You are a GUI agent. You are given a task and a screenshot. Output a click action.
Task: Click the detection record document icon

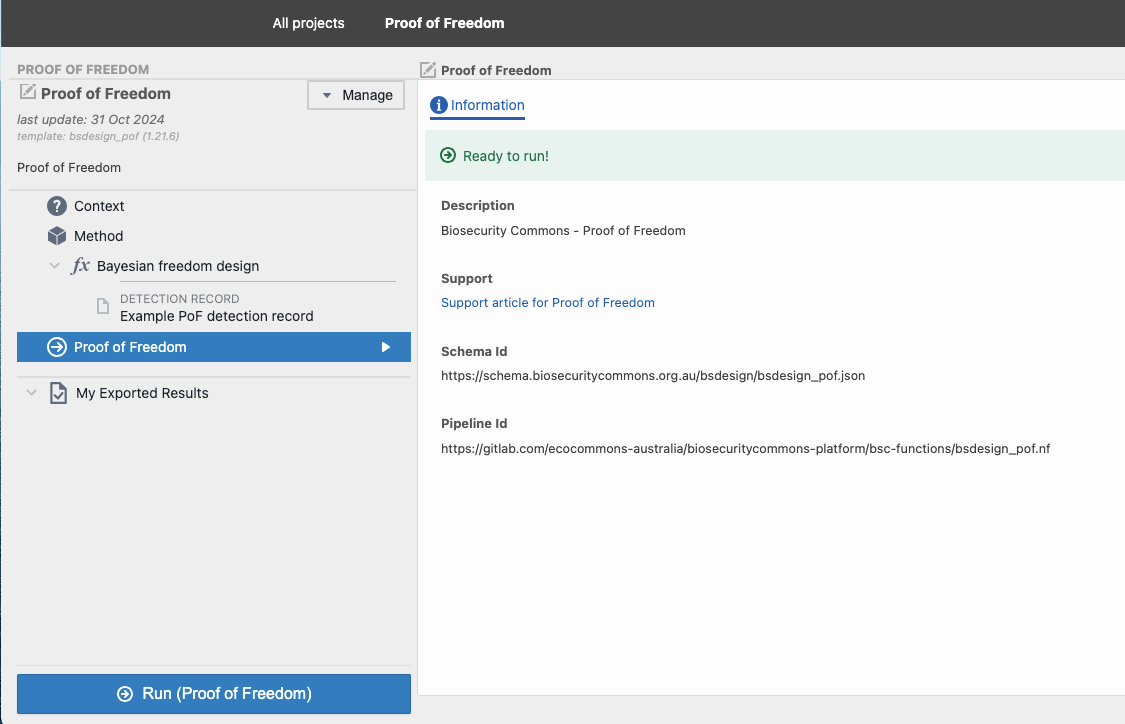103,306
